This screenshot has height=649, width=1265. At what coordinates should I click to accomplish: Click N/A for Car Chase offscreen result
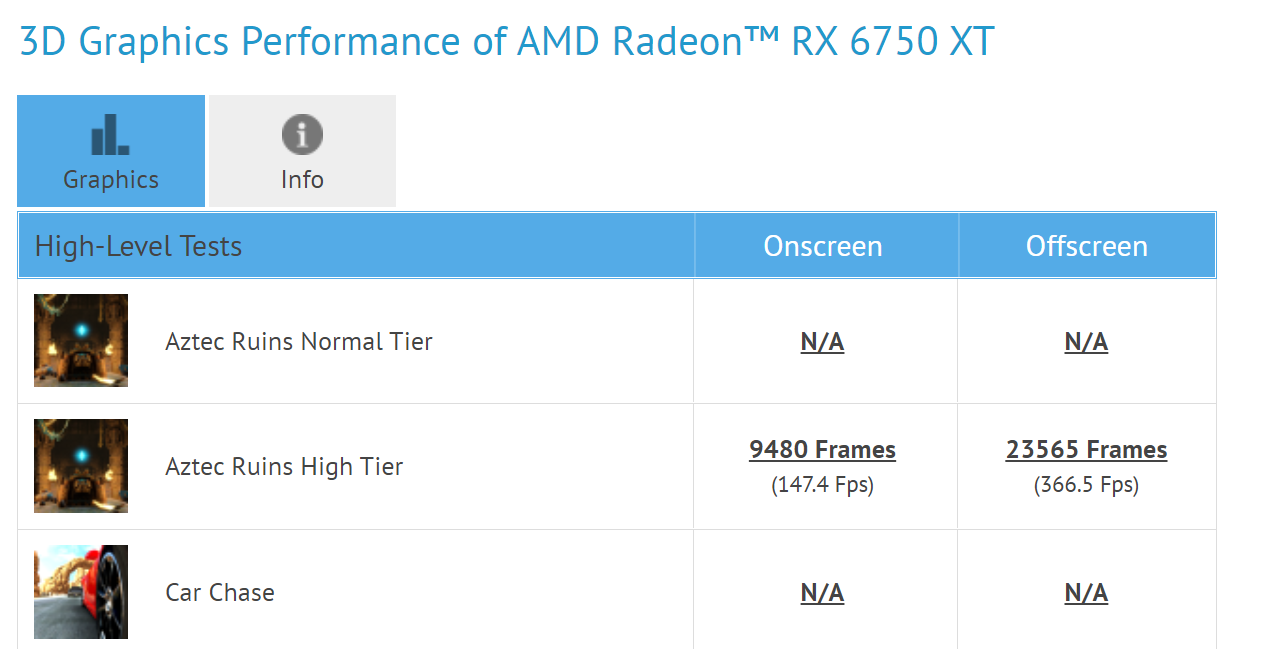click(1086, 592)
